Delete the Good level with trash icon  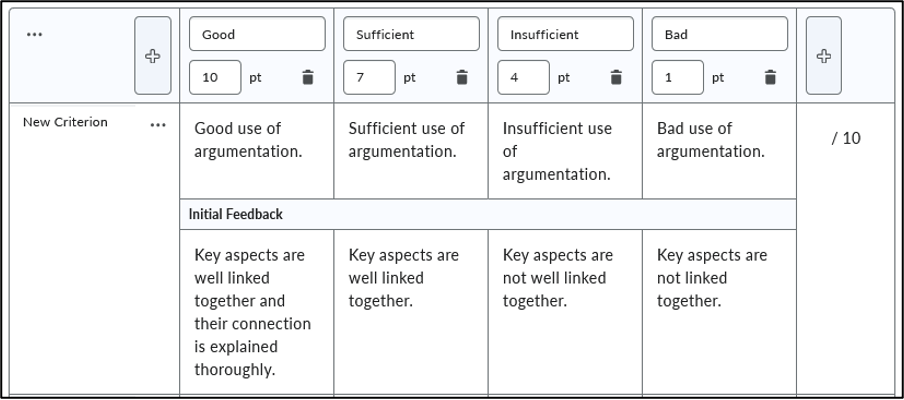[x=308, y=77]
